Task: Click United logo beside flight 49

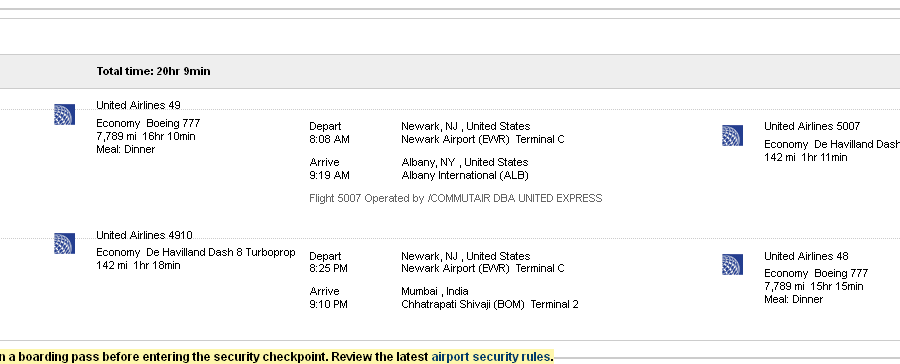Action: click(x=64, y=114)
